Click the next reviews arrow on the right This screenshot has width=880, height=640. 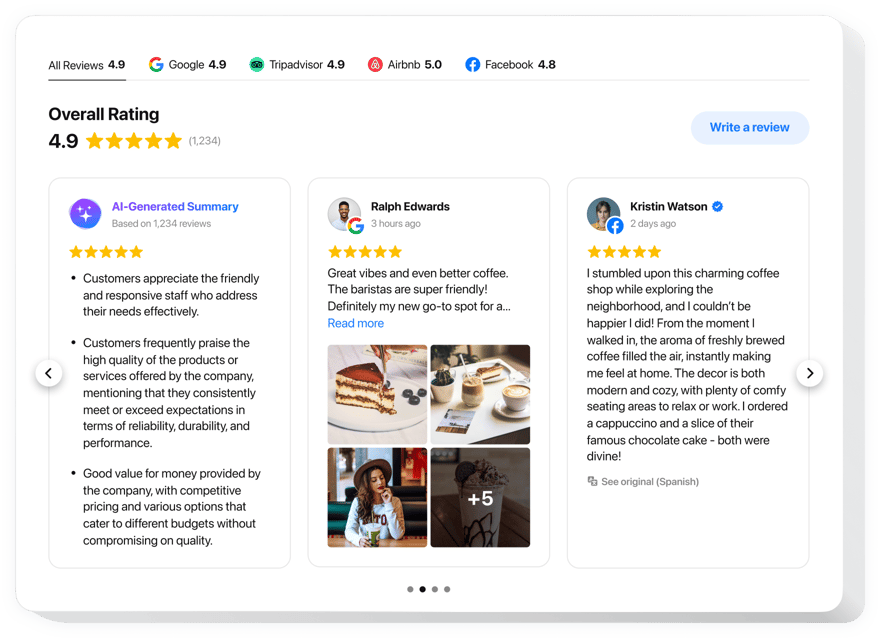[x=810, y=373]
